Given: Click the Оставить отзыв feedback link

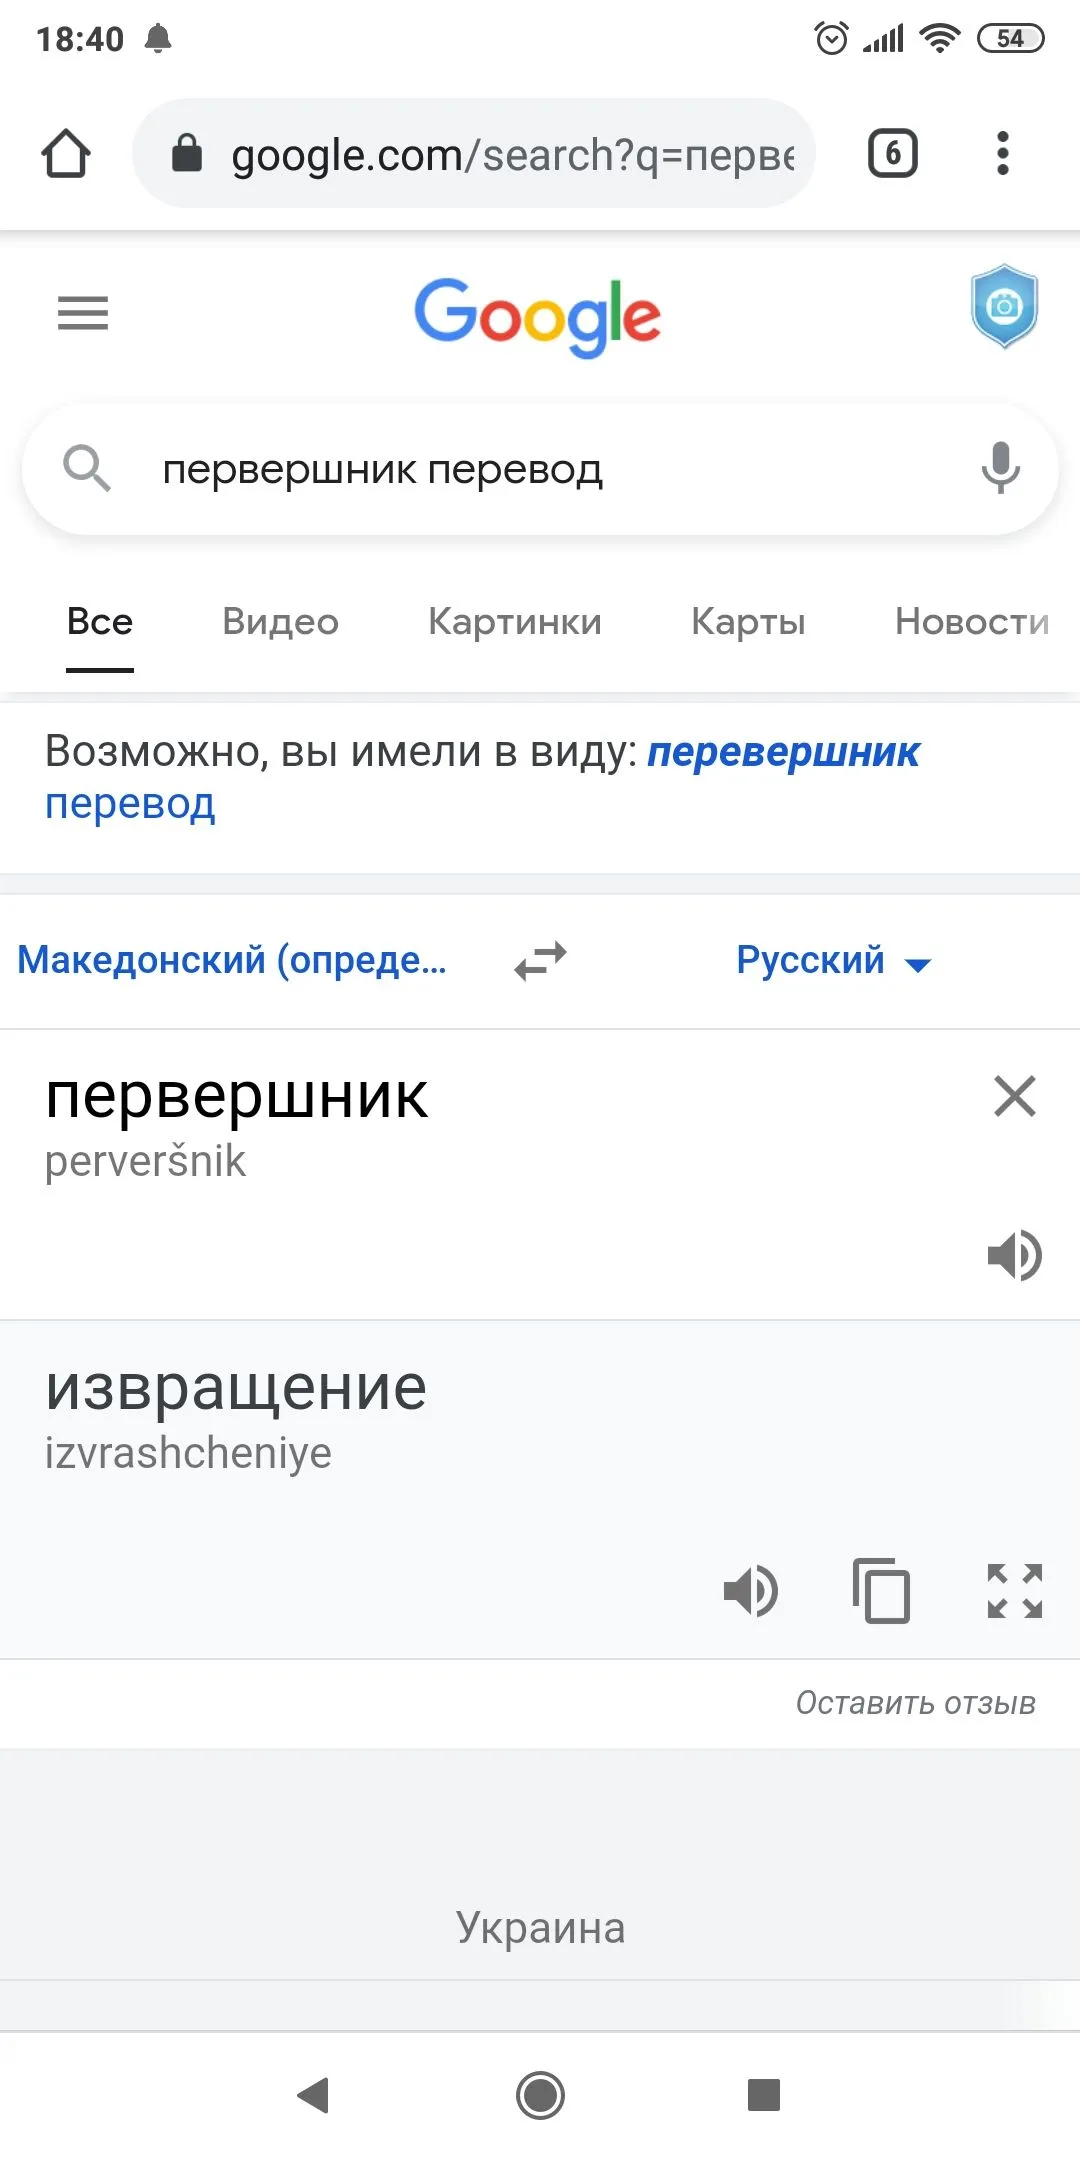Looking at the screenshot, I should click(x=915, y=1703).
